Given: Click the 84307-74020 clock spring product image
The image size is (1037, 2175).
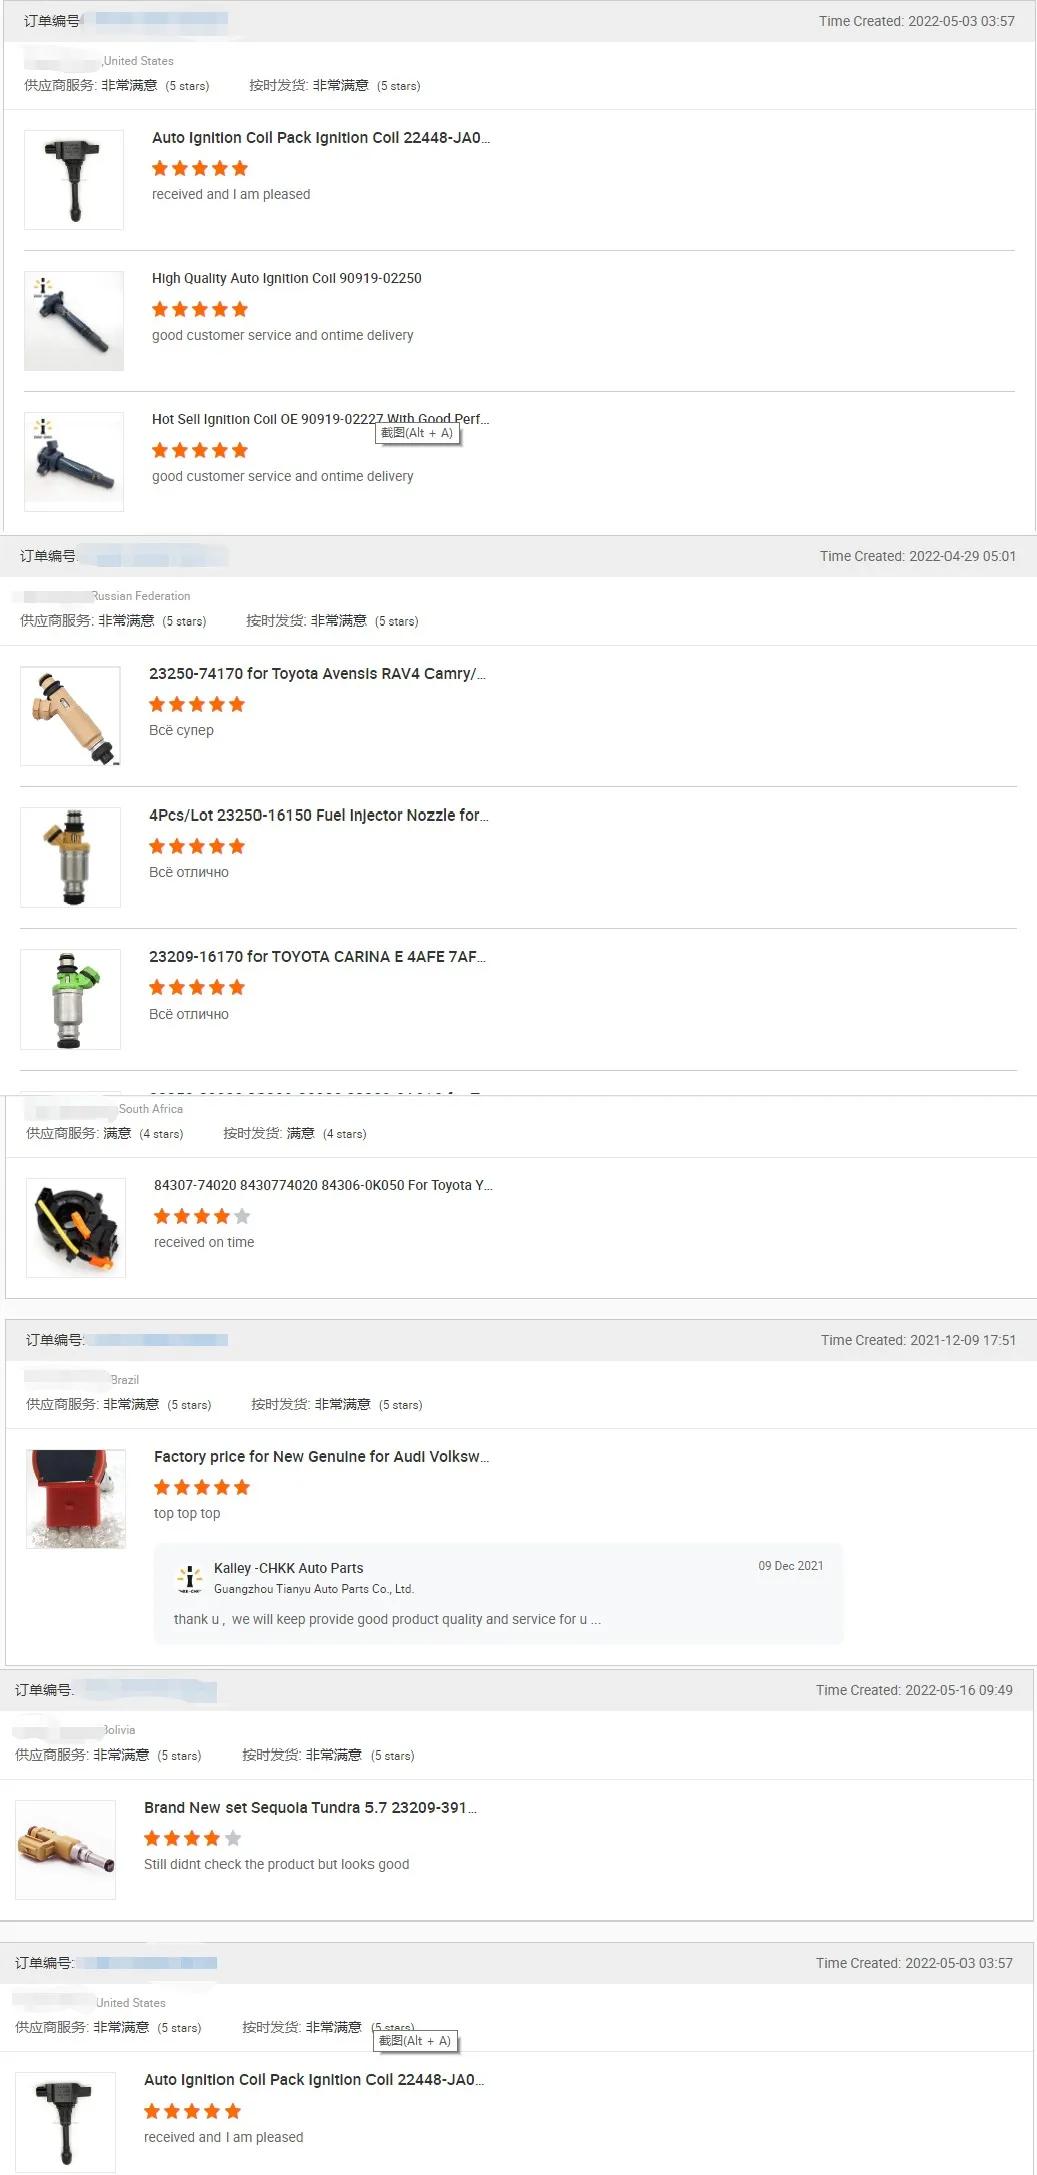Looking at the screenshot, I should 76,1228.
